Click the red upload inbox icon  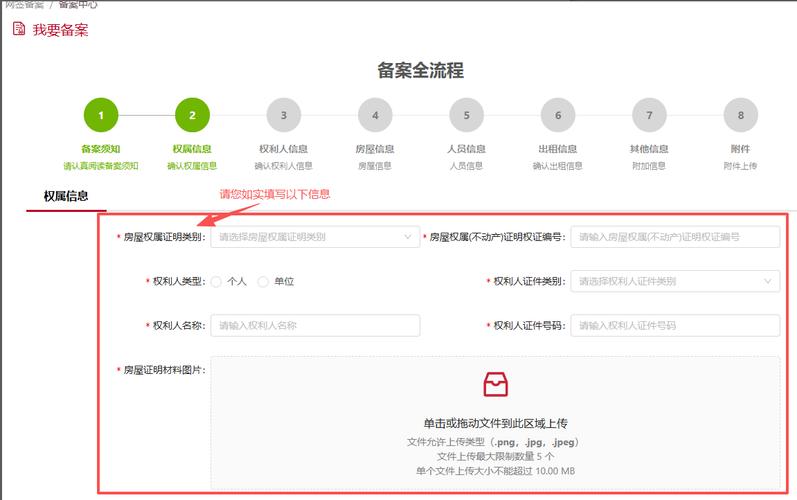[x=495, y=385]
